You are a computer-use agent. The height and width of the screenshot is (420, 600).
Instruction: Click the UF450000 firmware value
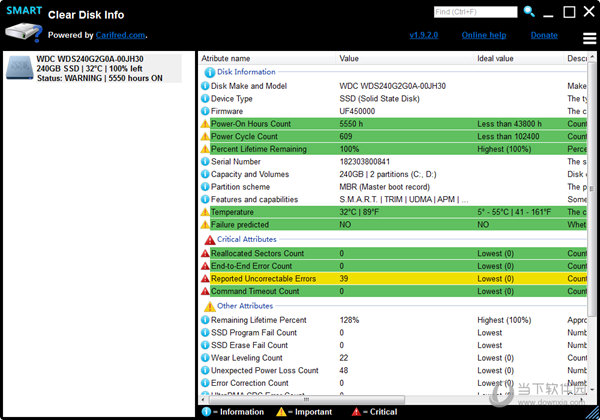point(357,111)
